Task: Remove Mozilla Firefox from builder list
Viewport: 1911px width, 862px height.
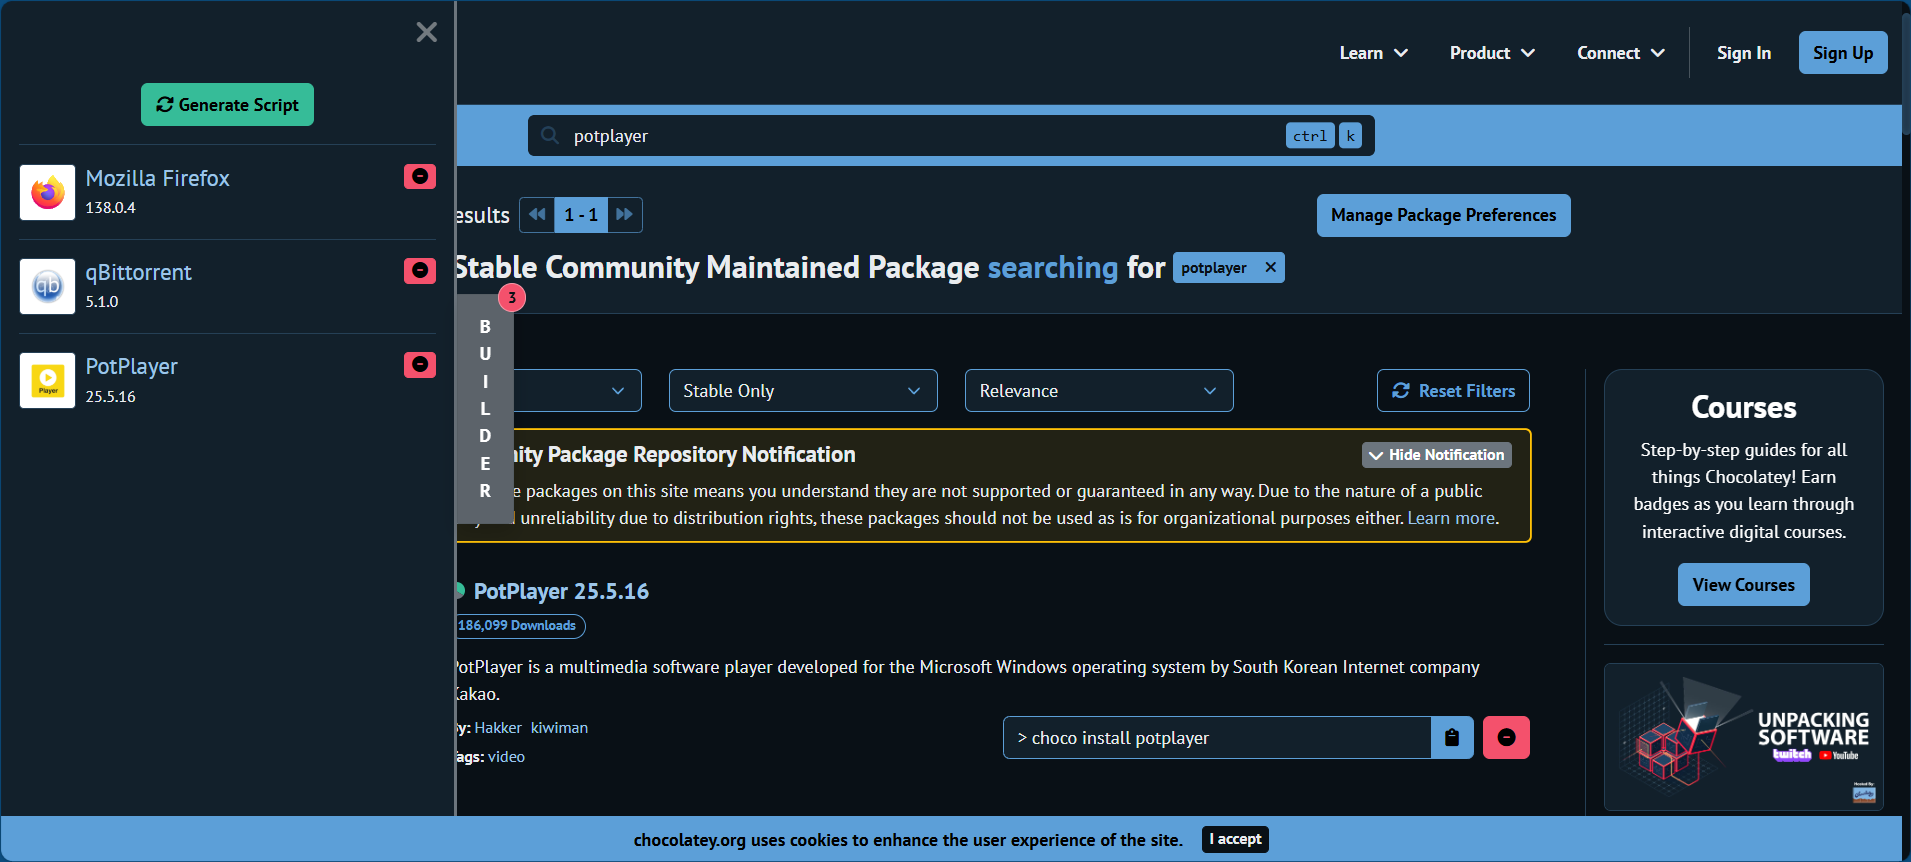Action: [420, 177]
